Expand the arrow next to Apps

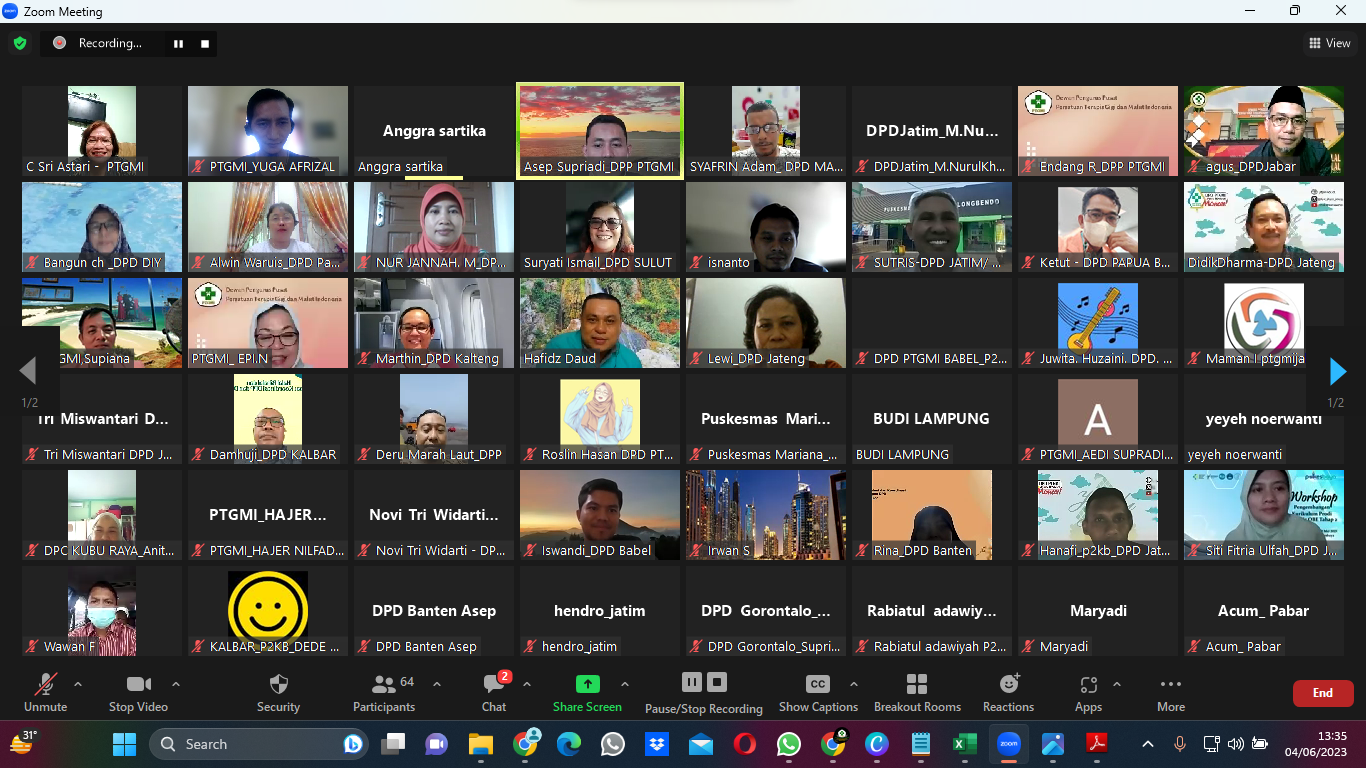point(1117,685)
